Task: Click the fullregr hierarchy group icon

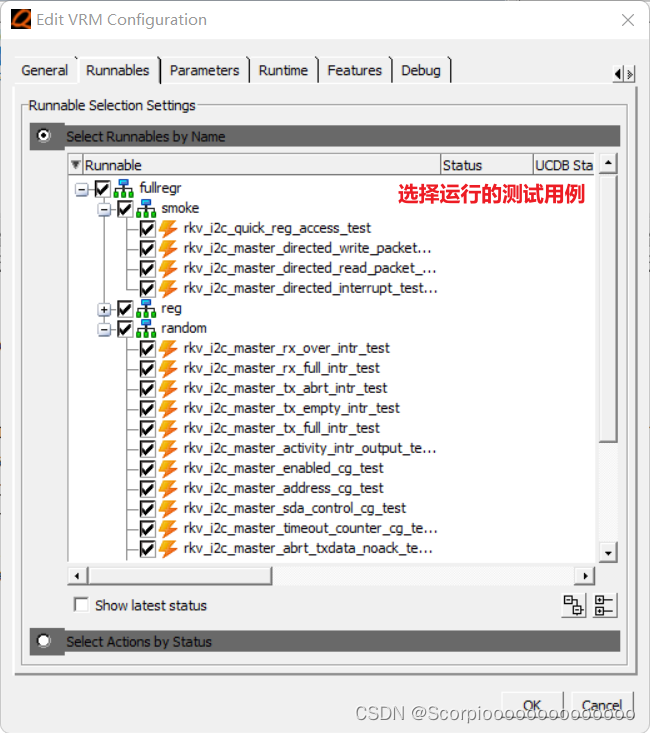Action: point(123,188)
